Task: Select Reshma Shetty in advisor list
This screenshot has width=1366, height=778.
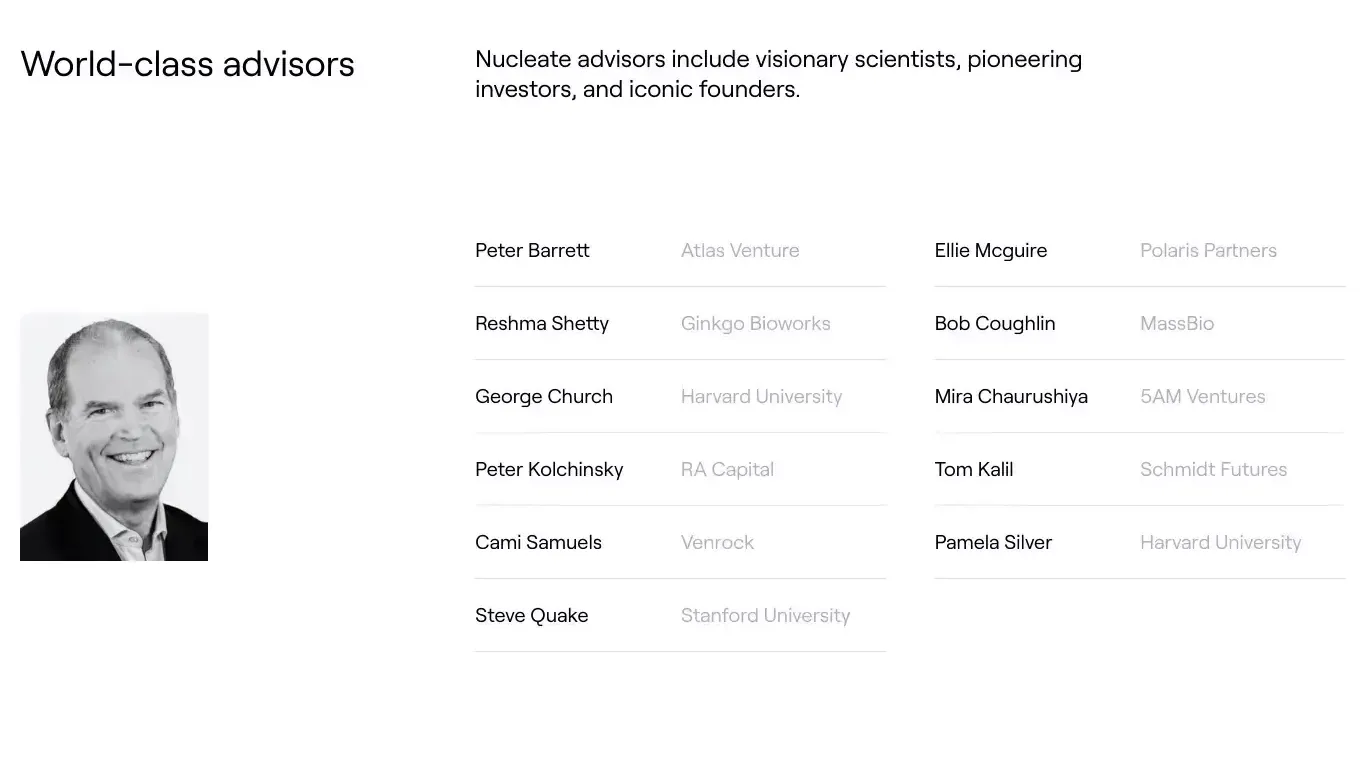Action: (x=542, y=323)
